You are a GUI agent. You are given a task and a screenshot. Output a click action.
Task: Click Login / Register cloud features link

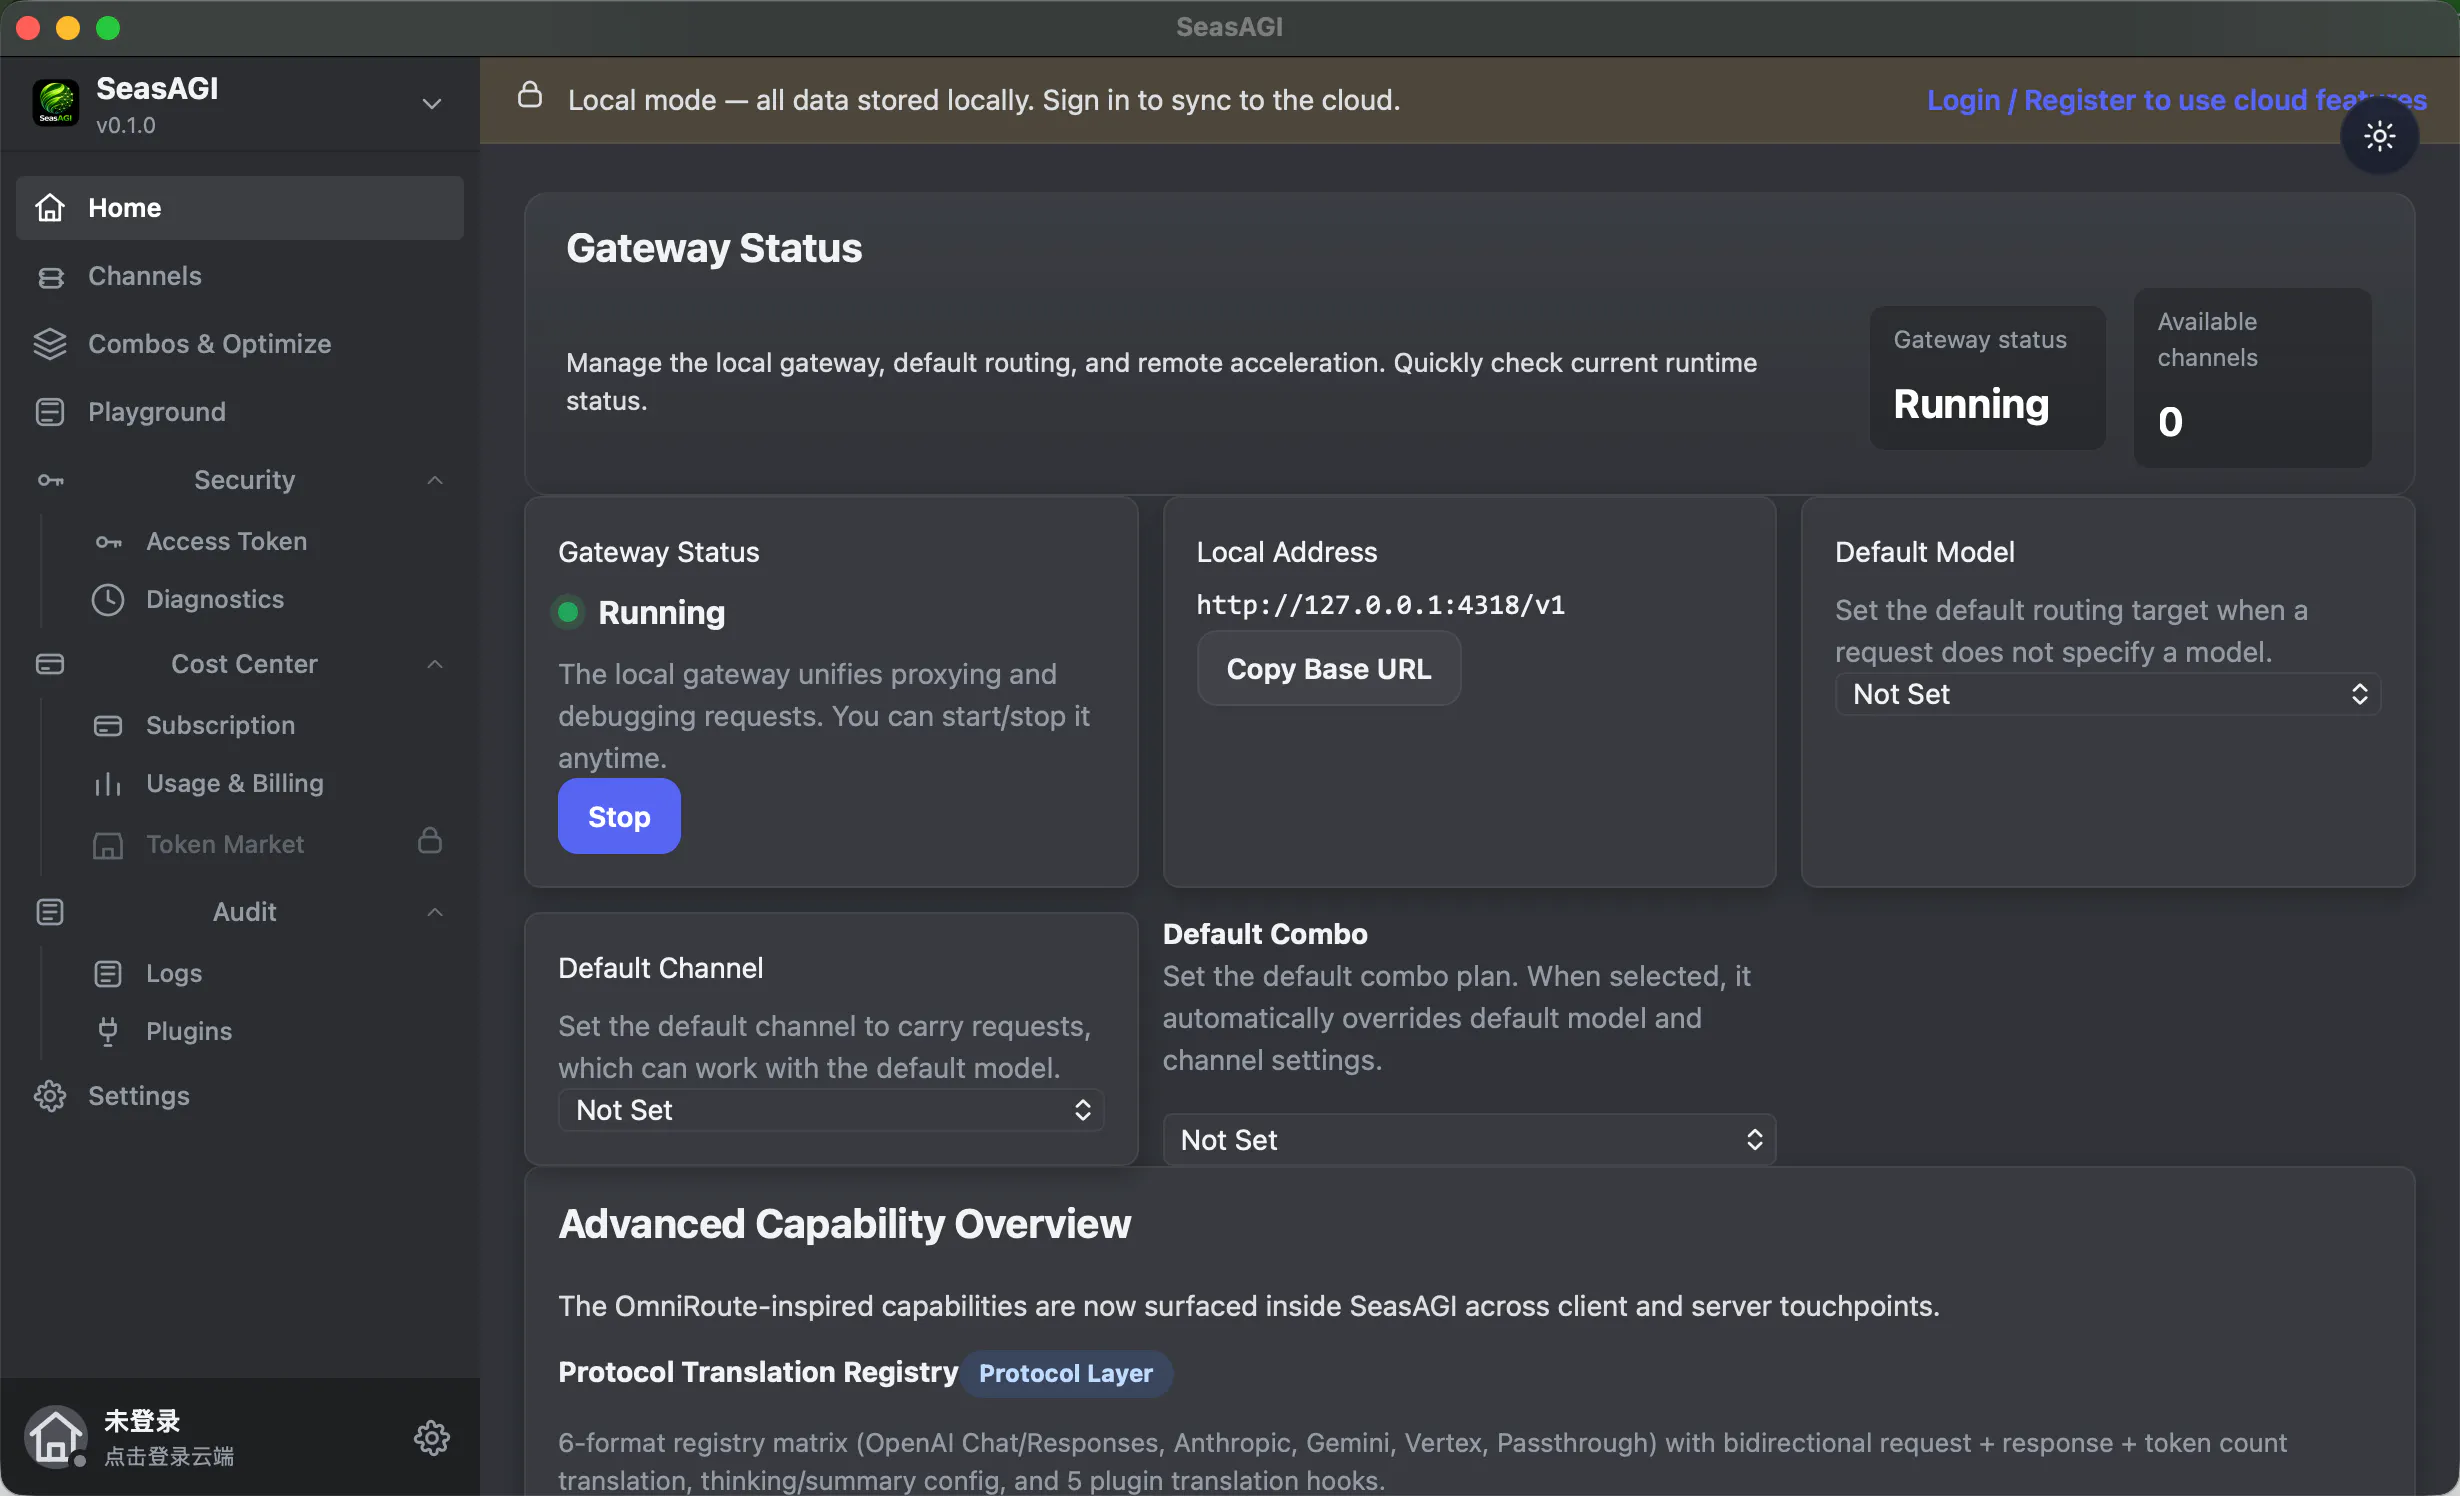[x=2177, y=100]
